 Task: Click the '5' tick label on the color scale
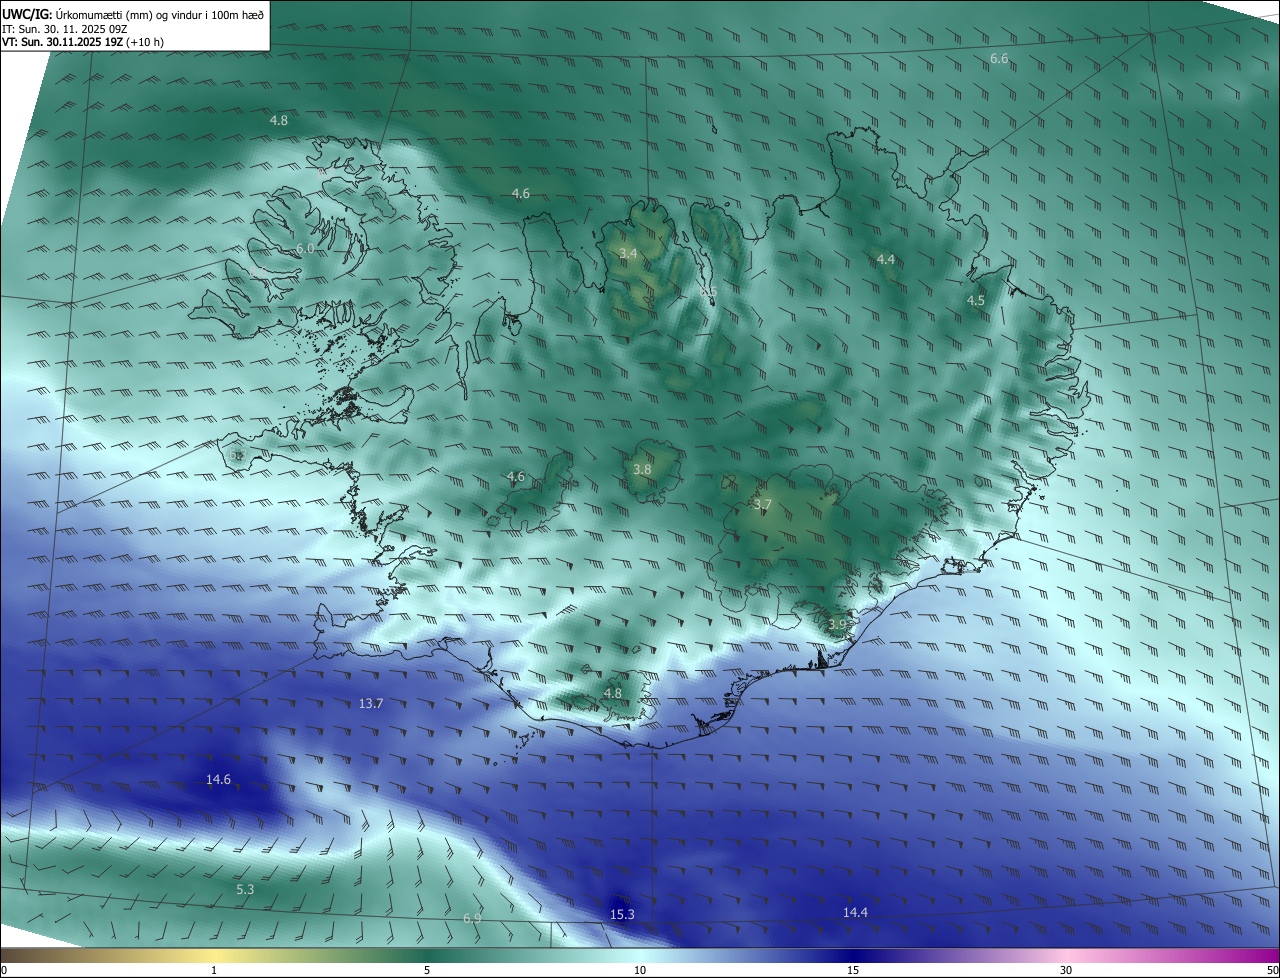[x=427, y=970]
